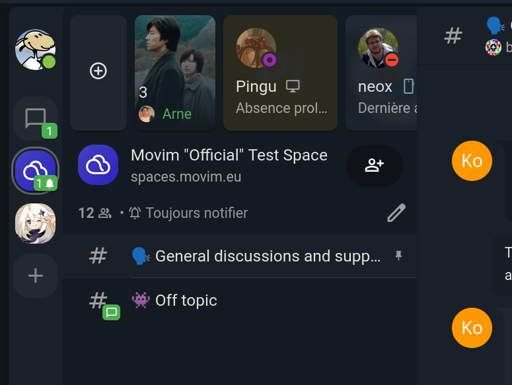Open Pingu's contact card
512x385 pixels.
click(280, 73)
